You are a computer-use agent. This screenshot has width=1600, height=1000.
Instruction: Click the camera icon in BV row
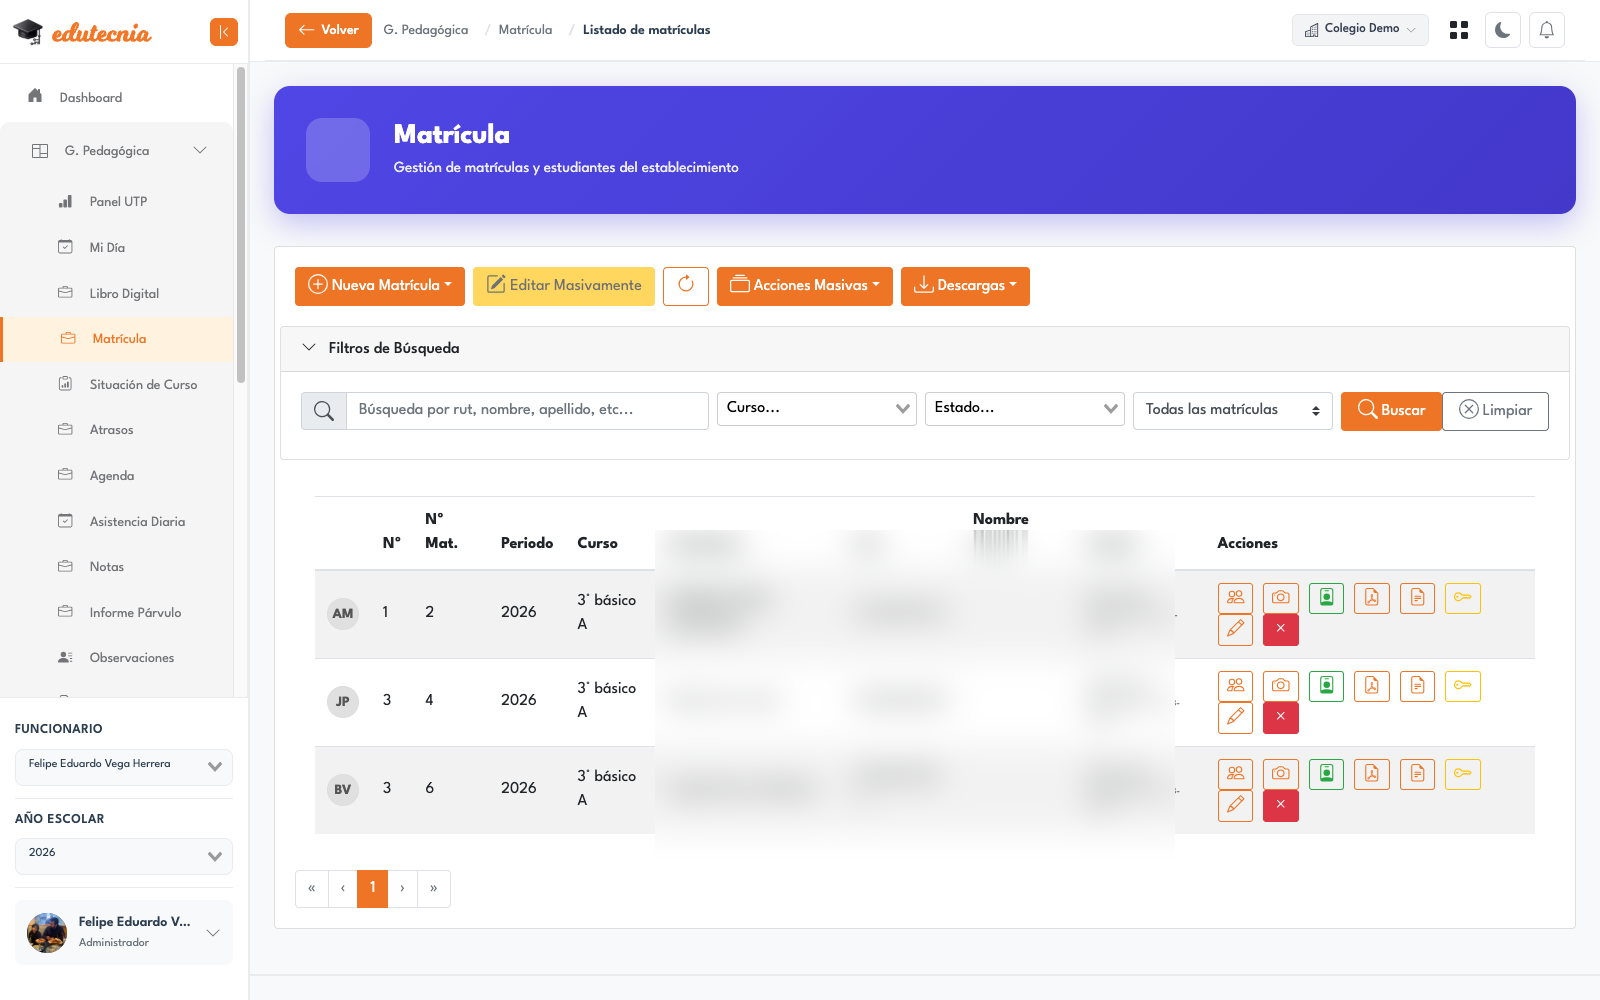tap(1281, 774)
